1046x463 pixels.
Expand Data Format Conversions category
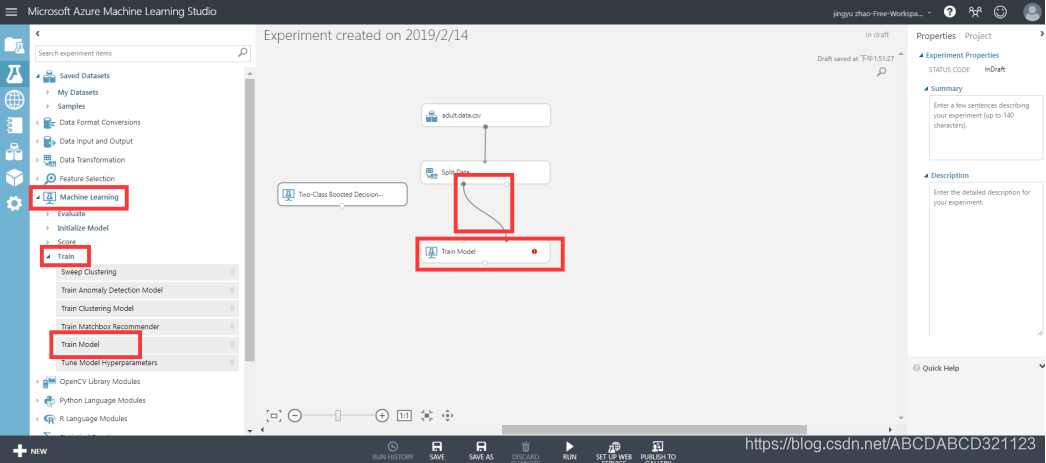[x=38, y=123]
